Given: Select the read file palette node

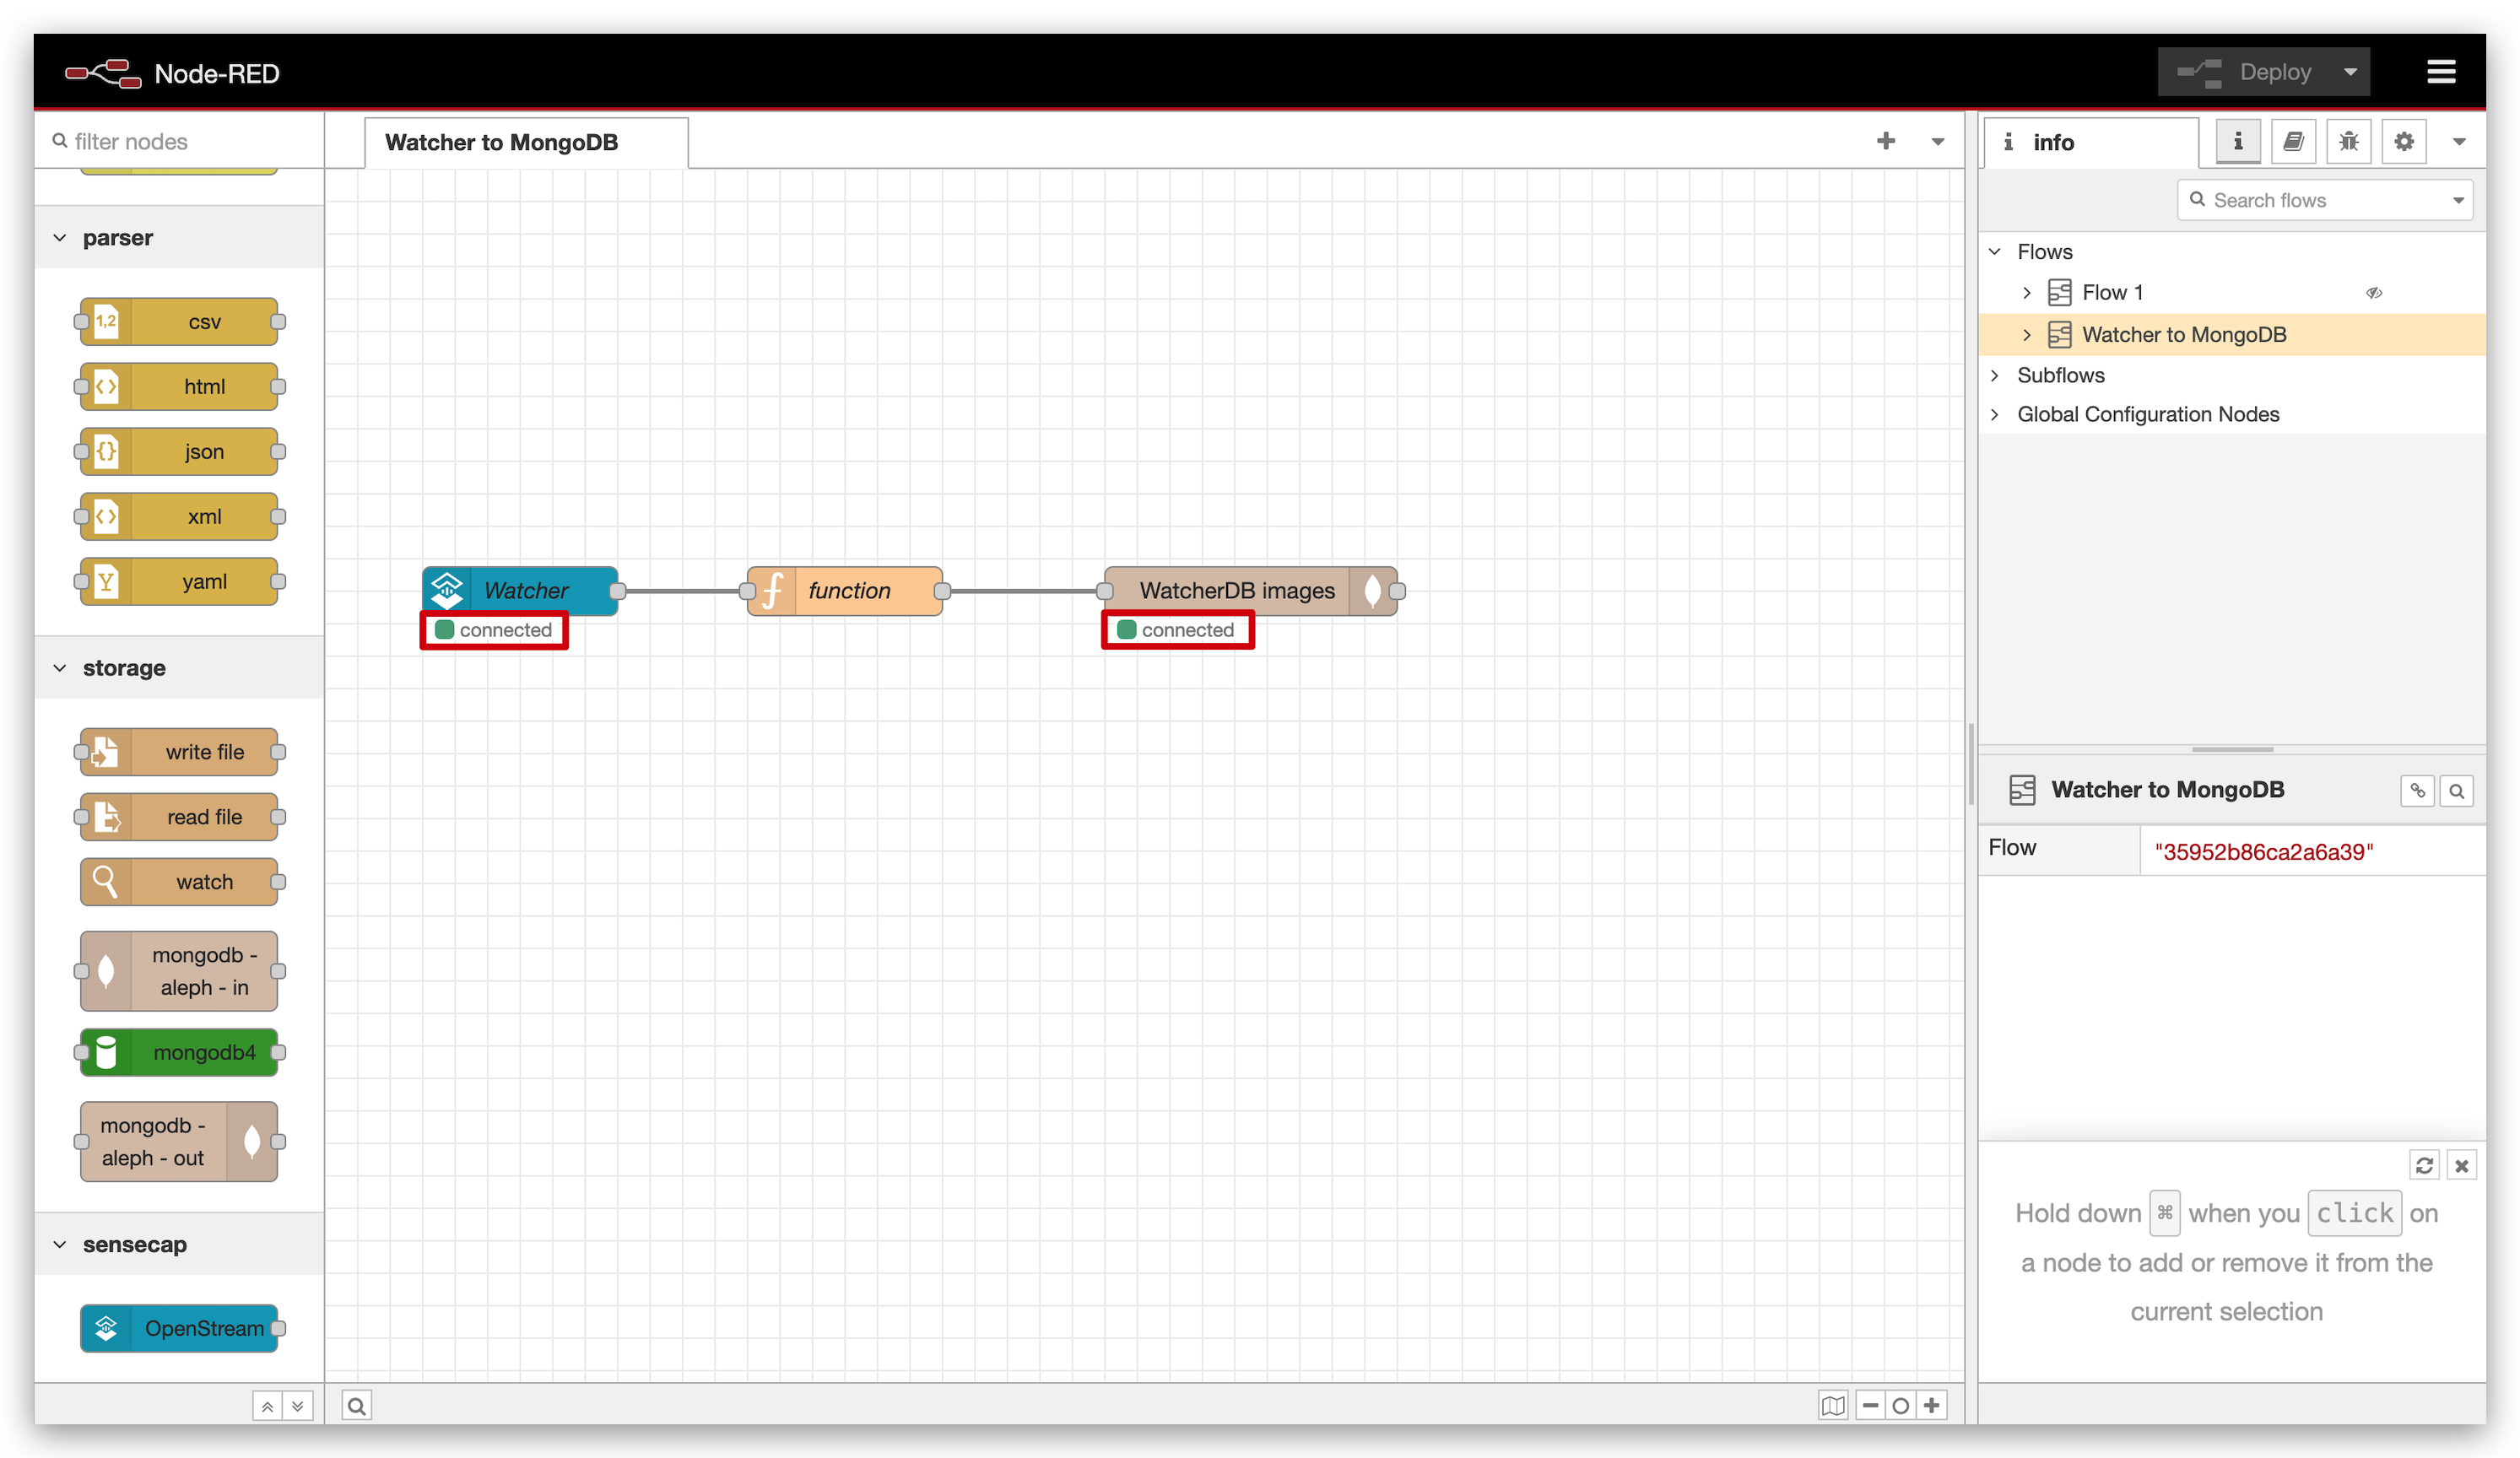Looking at the screenshot, I should (x=179, y=817).
